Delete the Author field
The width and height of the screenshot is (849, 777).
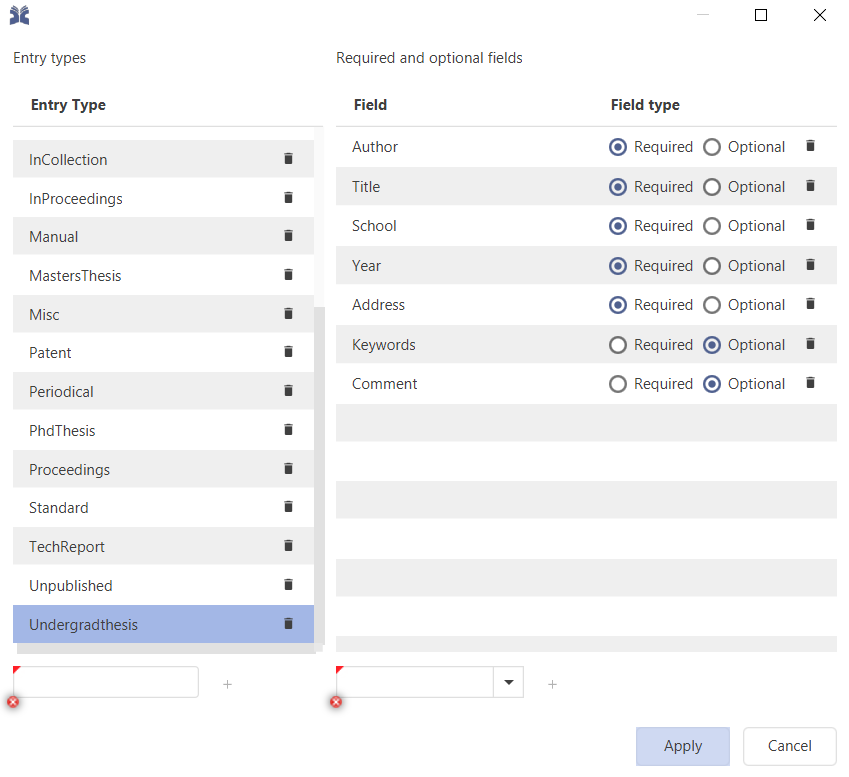point(810,146)
